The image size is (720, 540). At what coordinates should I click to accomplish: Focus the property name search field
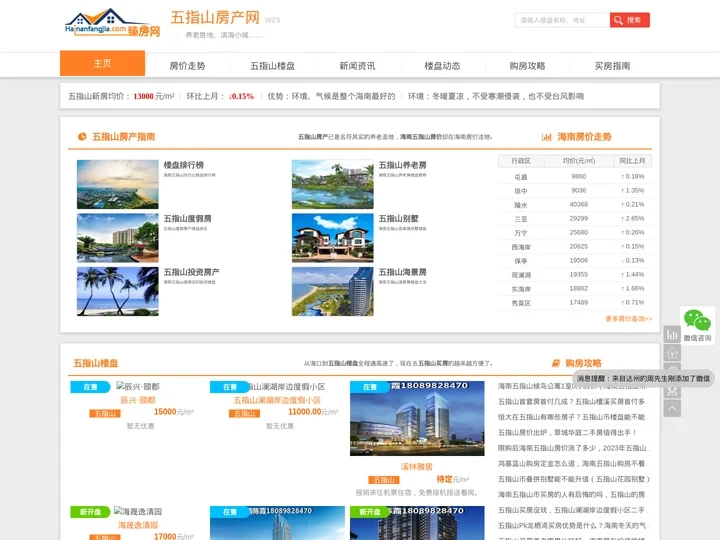[562, 20]
